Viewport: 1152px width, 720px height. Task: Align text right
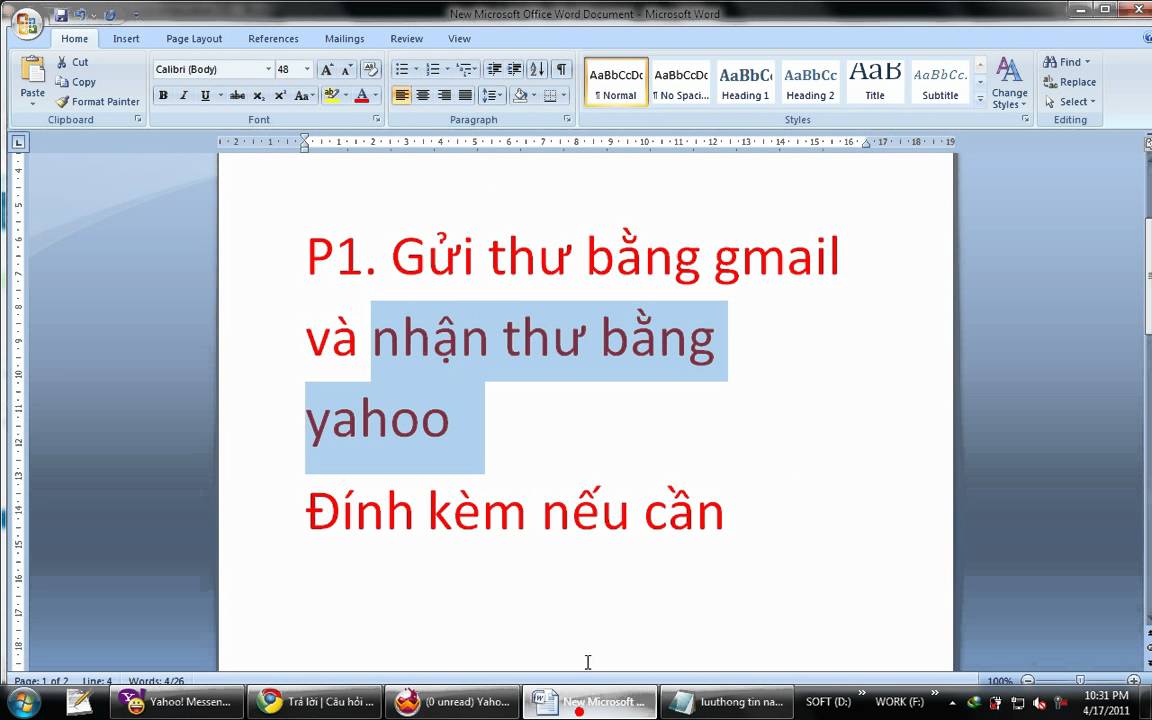[x=444, y=96]
